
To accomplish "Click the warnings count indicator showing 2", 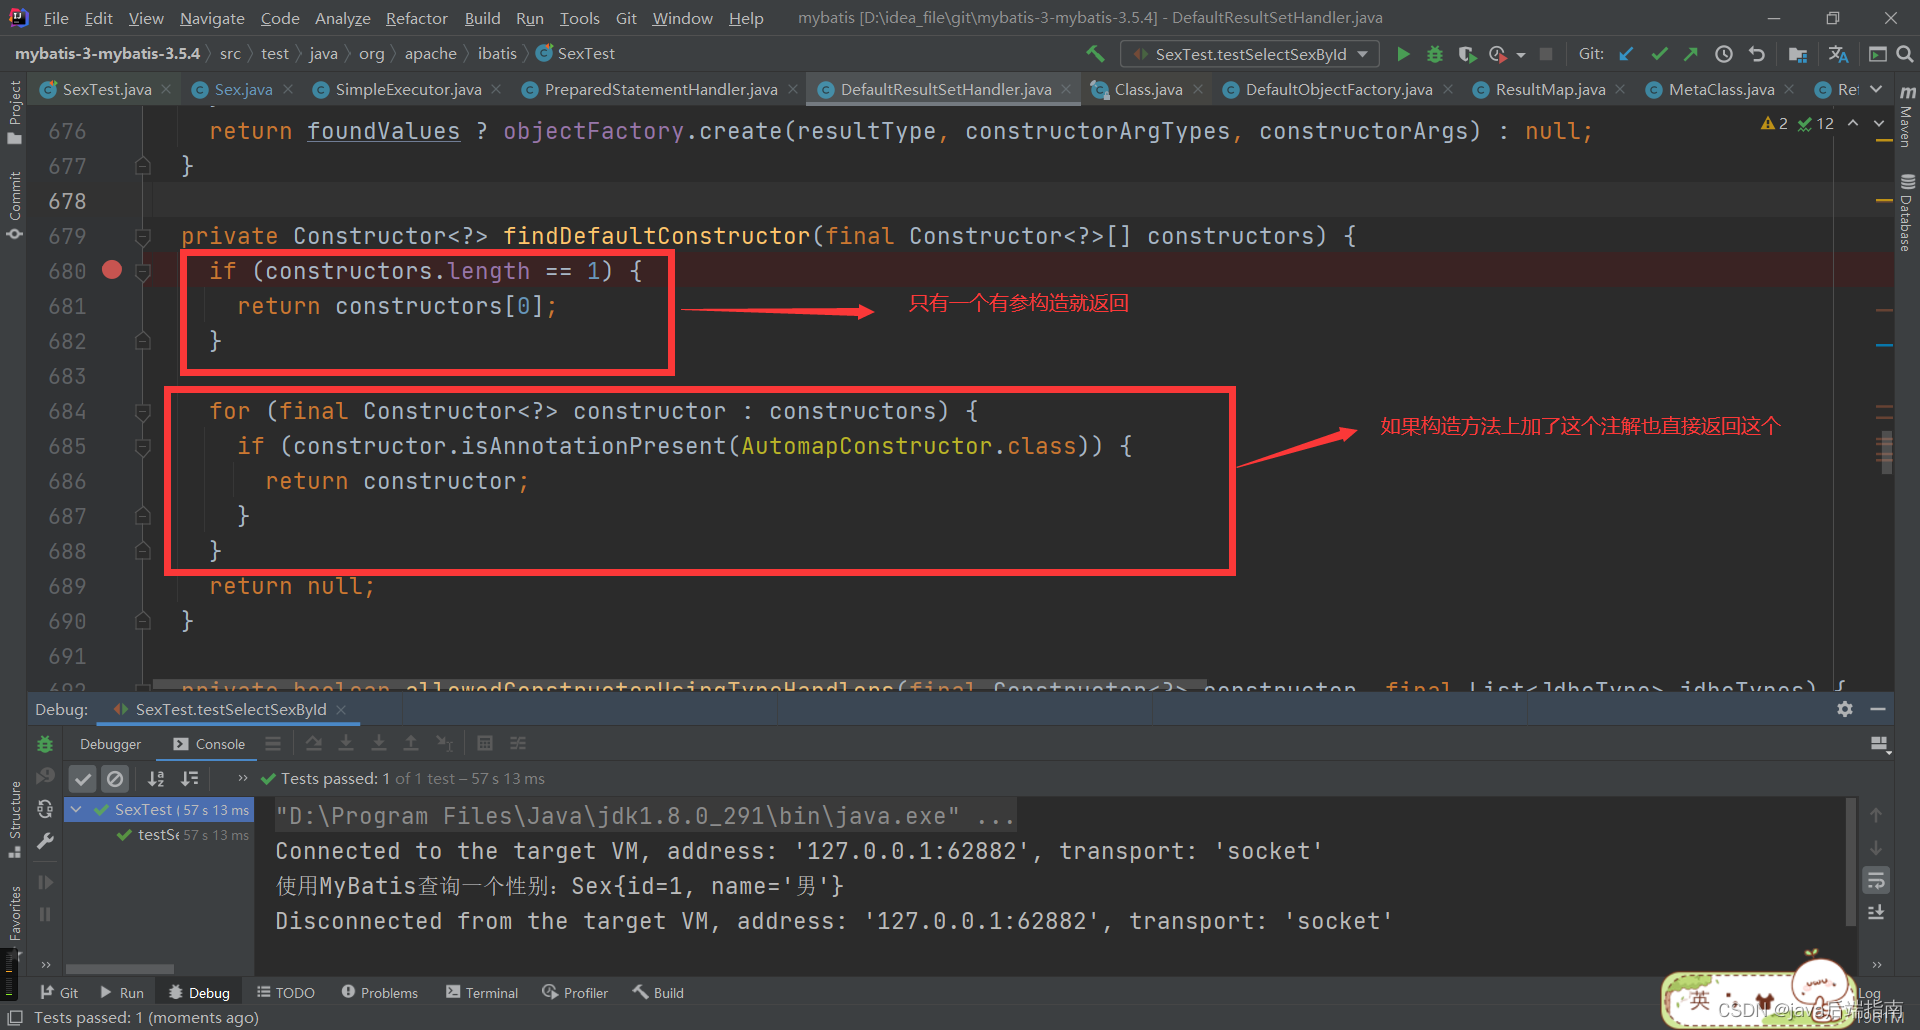I will (x=1774, y=124).
